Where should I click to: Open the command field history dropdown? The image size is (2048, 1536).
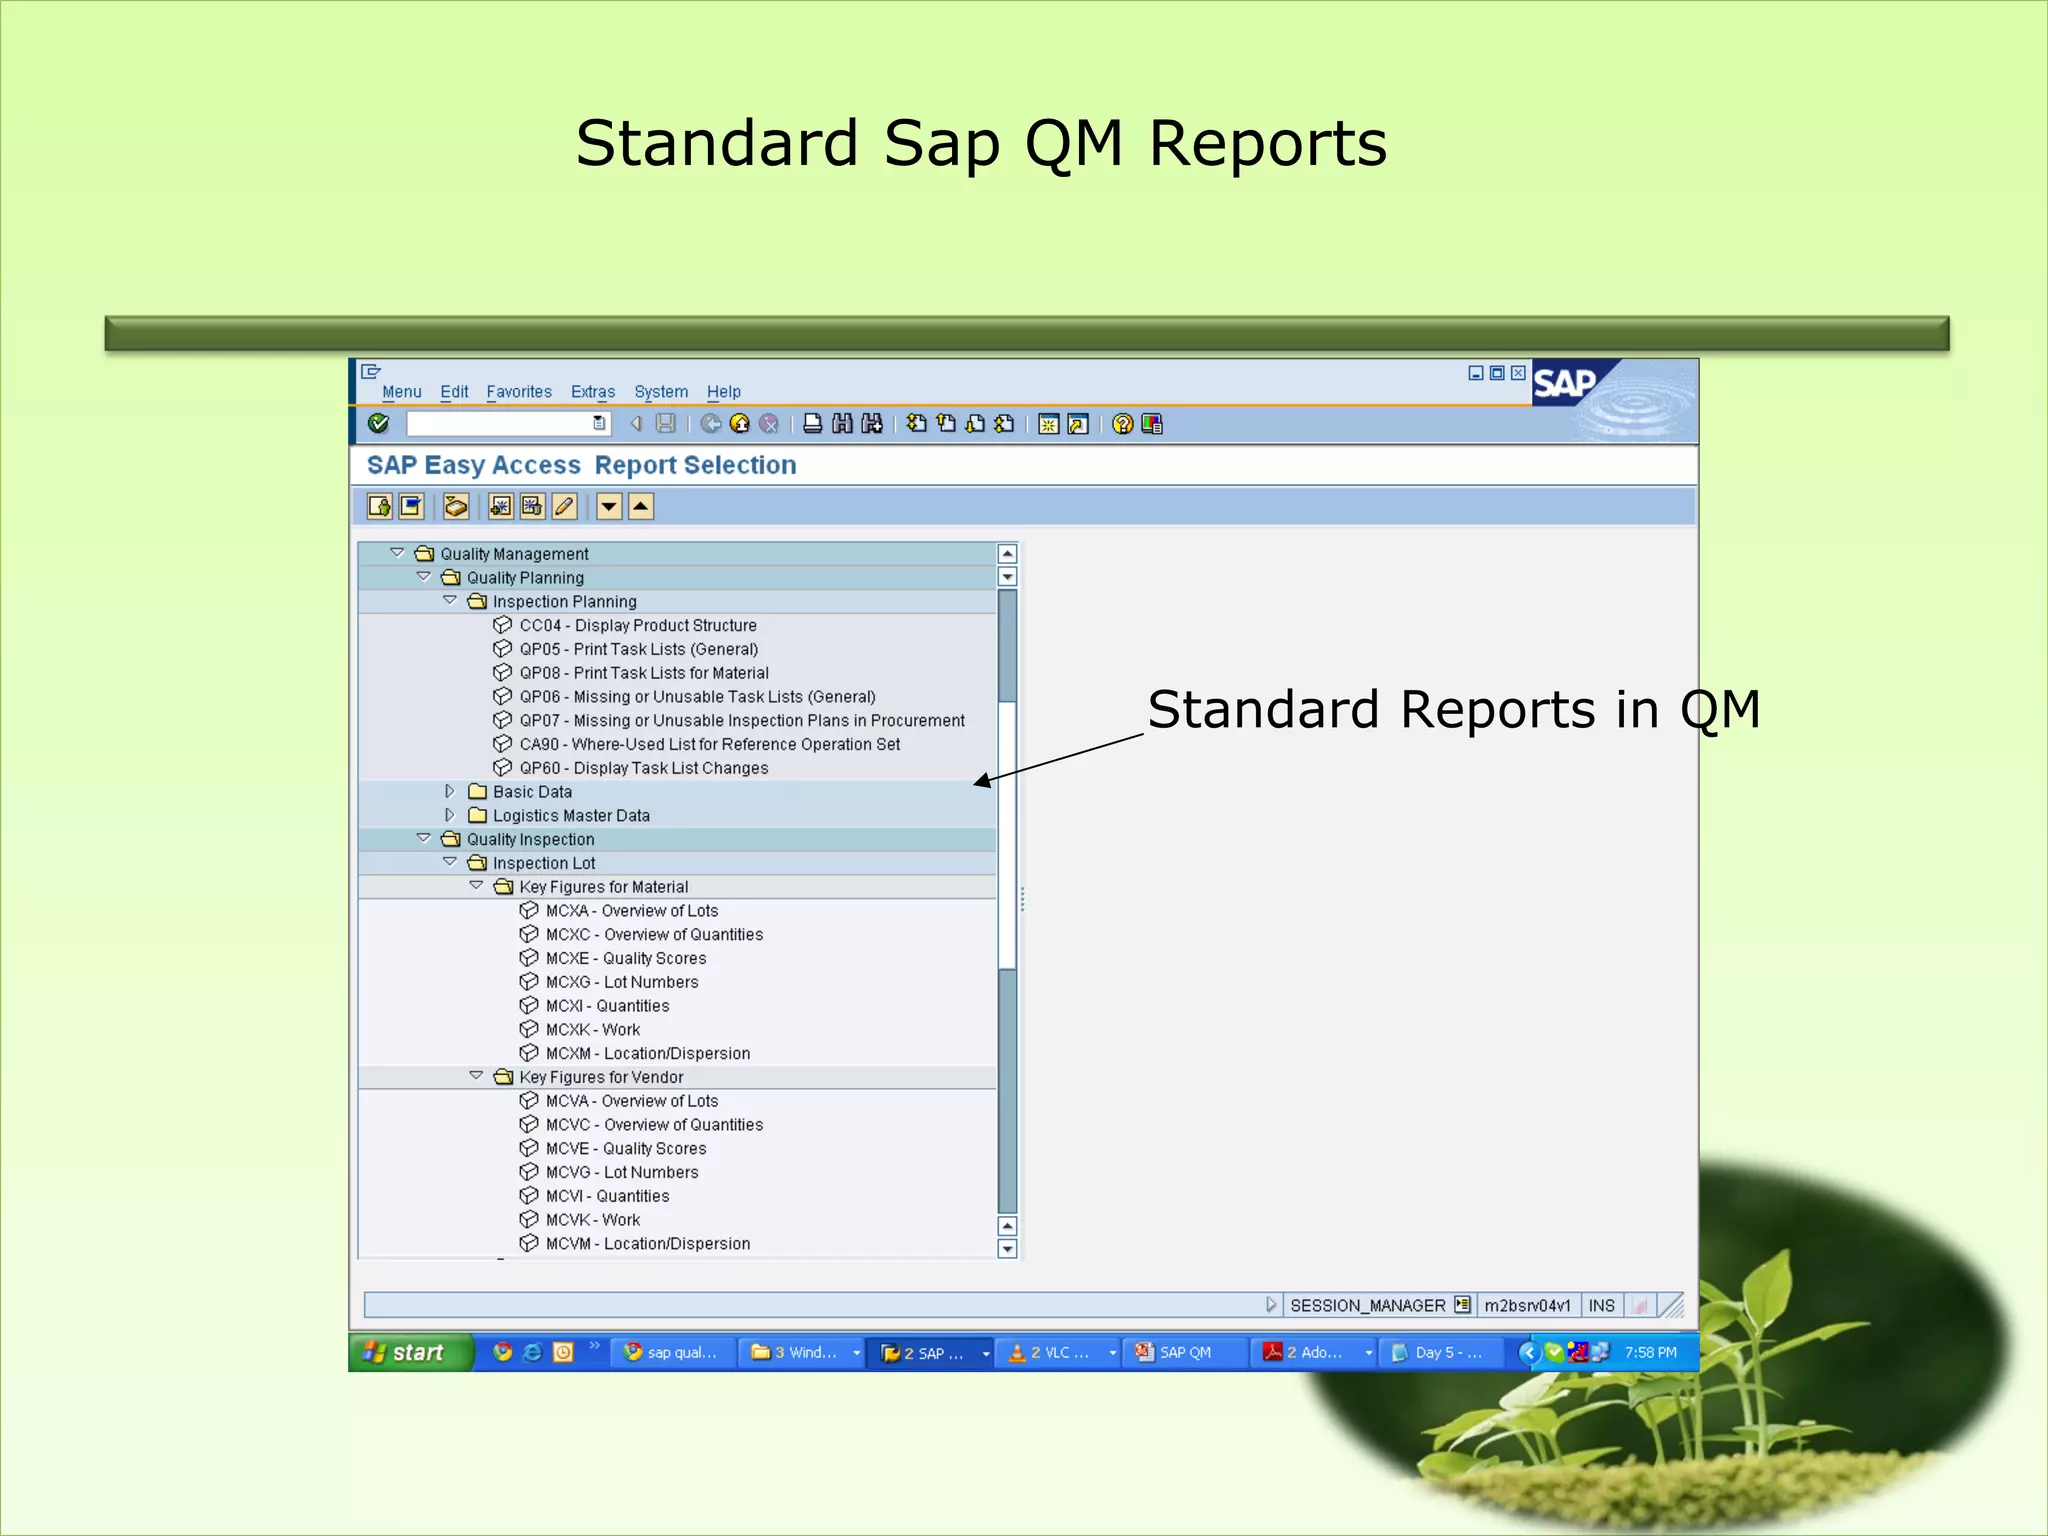click(x=599, y=424)
